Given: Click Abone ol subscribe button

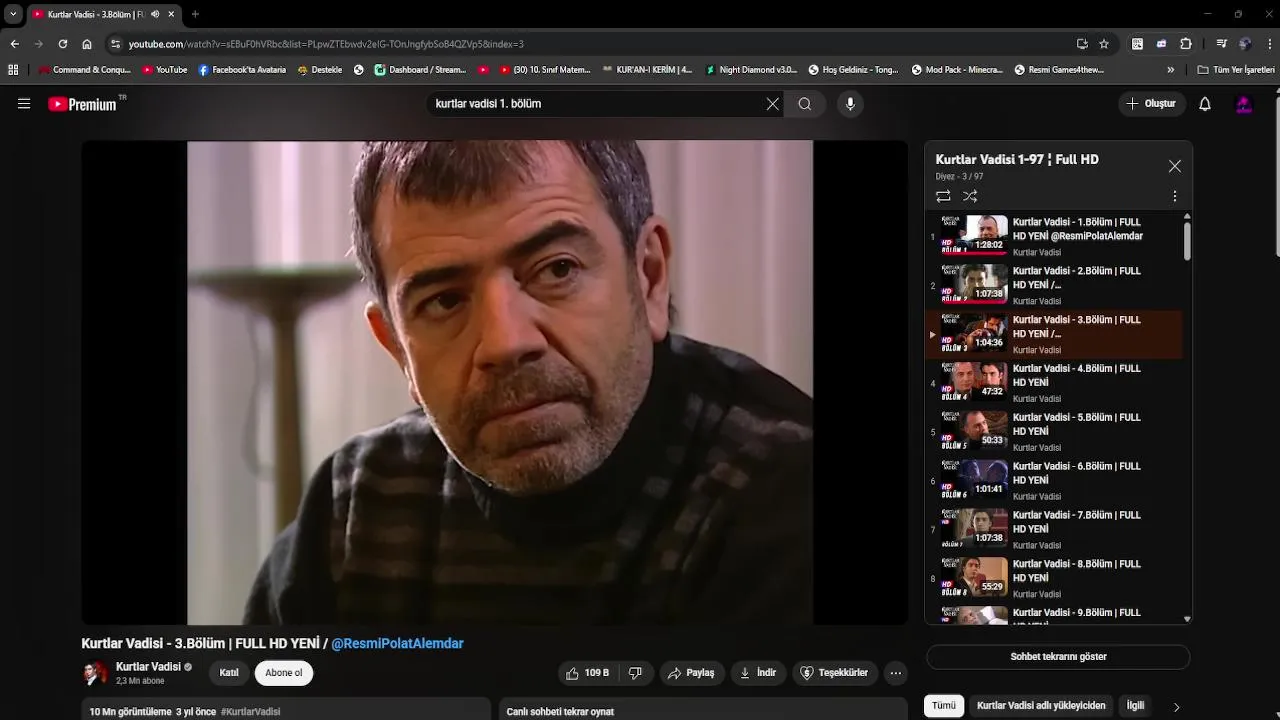Looking at the screenshot, I should [284, 673].
